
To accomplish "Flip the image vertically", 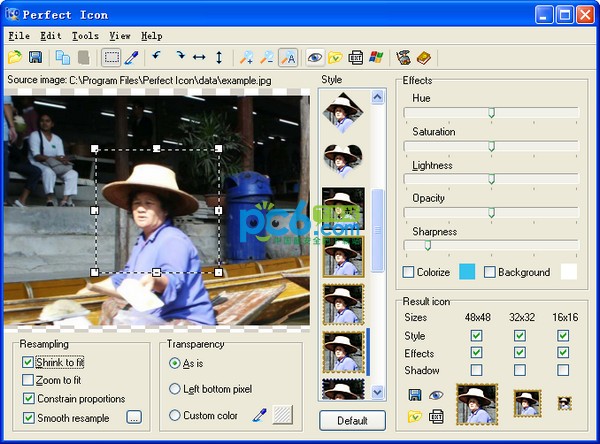I will pyautogui.click(x=219, y=58).
